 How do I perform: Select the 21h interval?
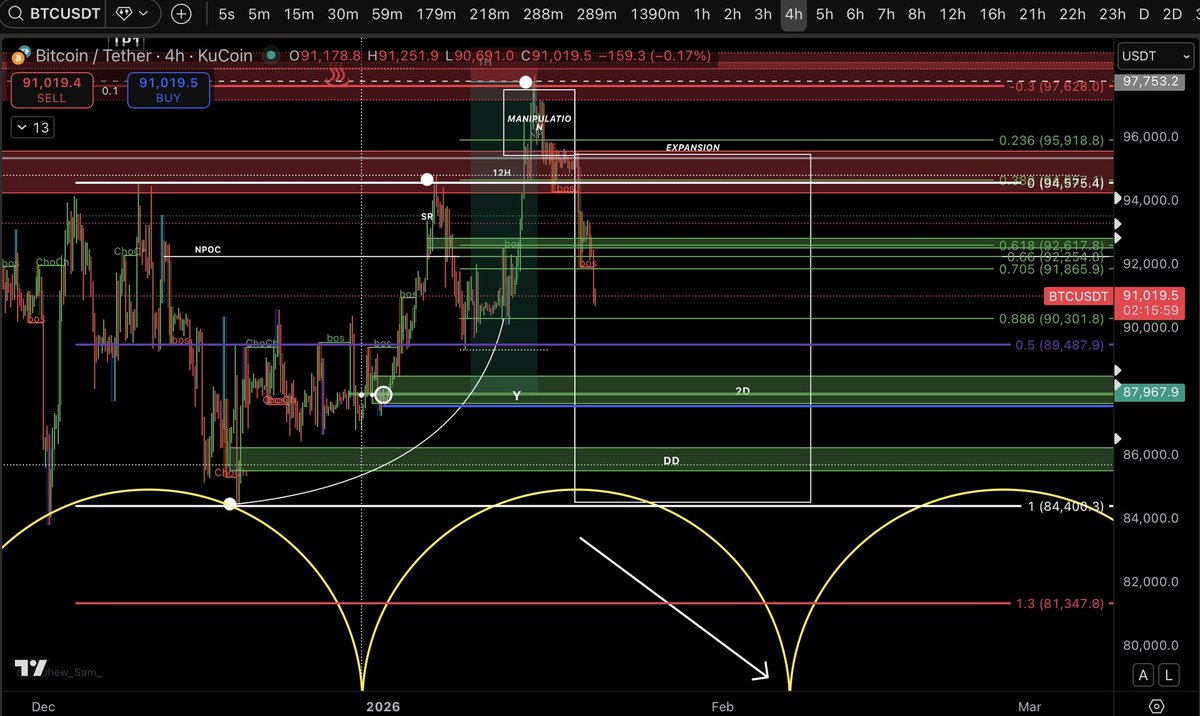(x=1033, y=15)
